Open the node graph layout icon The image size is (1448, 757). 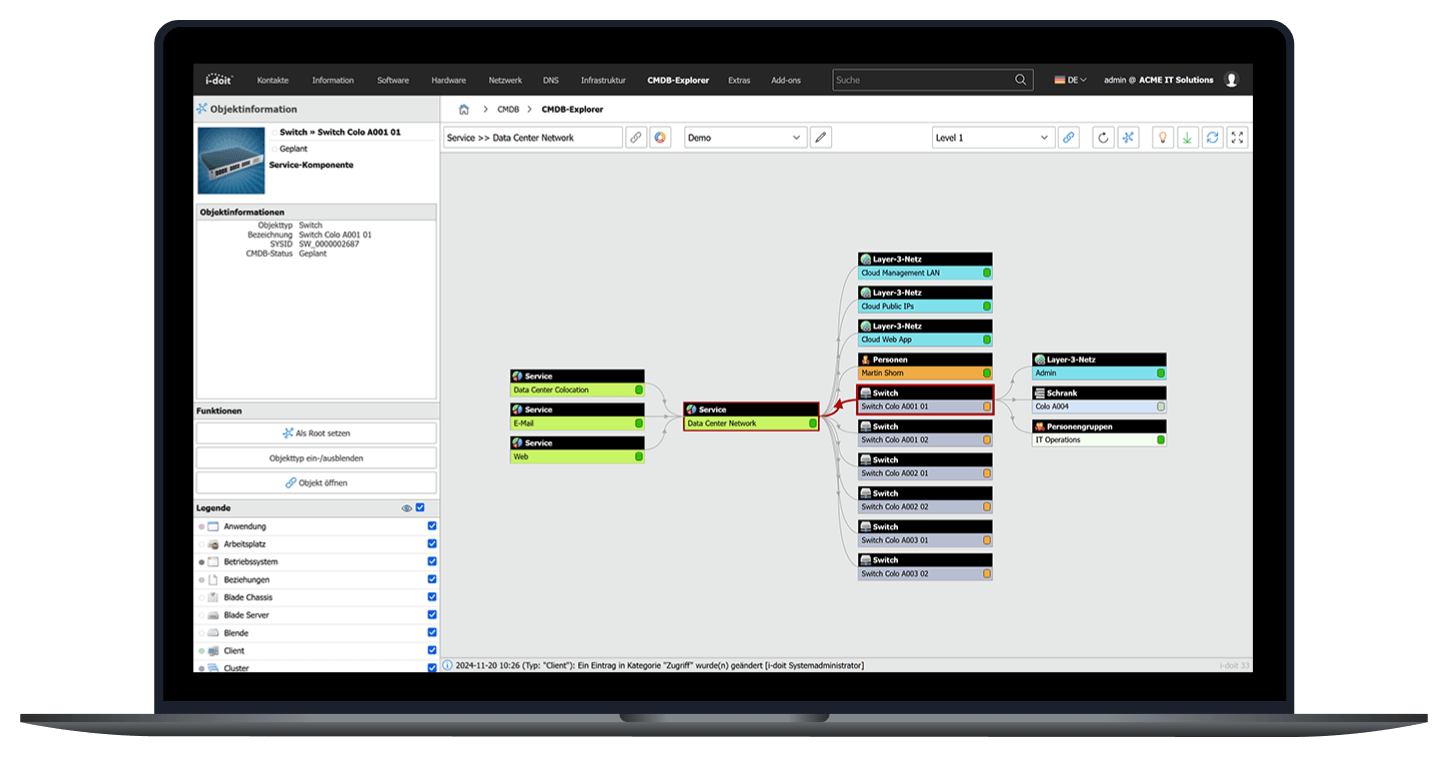(1128, 137)
